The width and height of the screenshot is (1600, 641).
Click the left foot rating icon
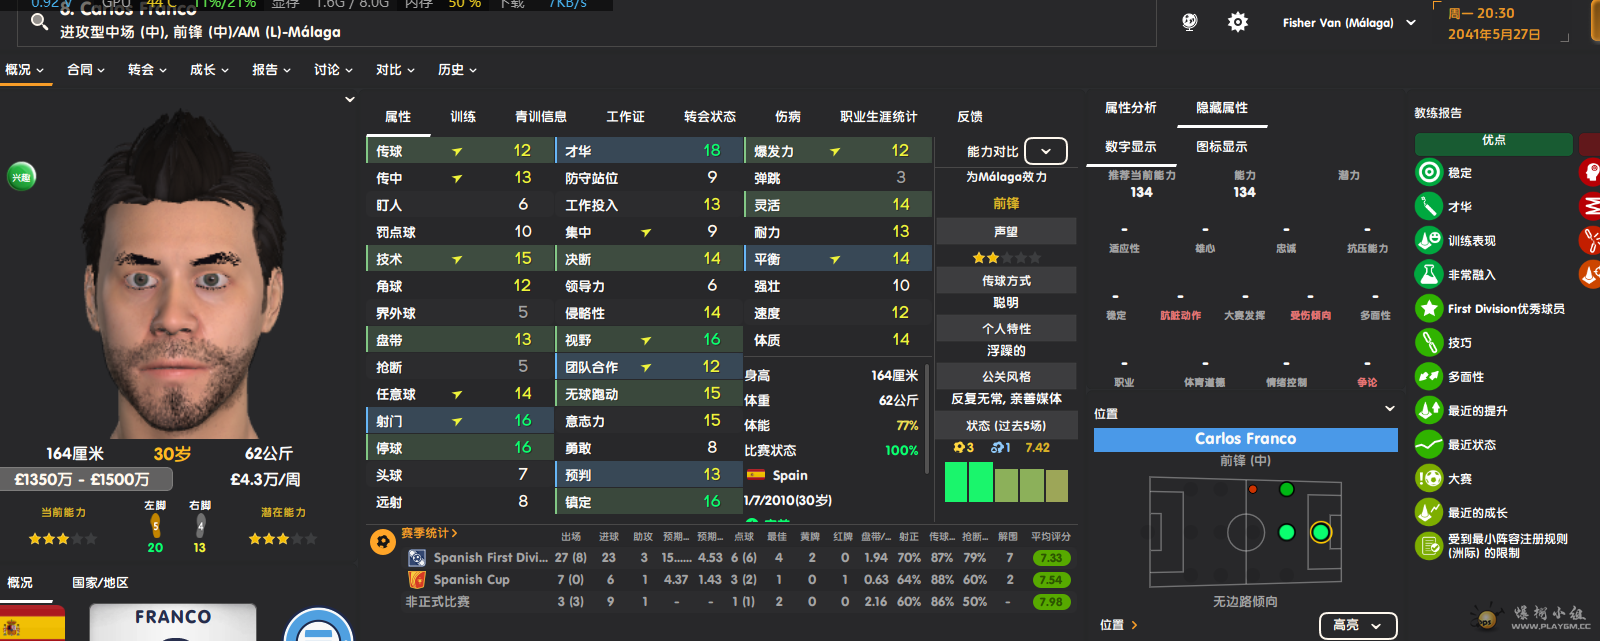(155, 524)
